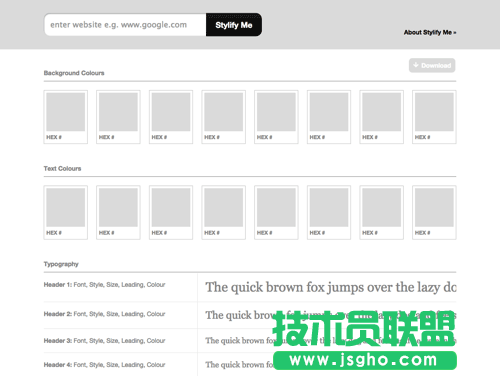Select the last Text Colours swatch
This screenshot has height=376, width=500.
click(x=434, y=213)
